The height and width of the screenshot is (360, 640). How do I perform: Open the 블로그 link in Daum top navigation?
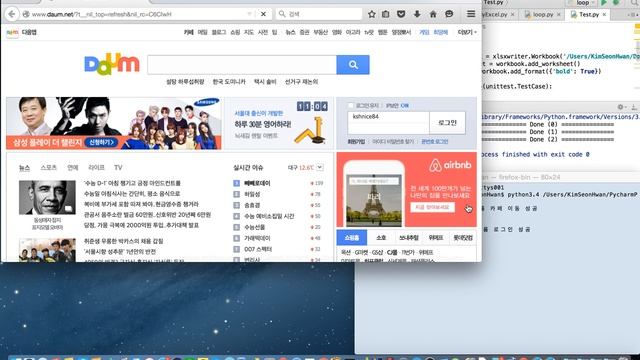(x=219, y=32)
